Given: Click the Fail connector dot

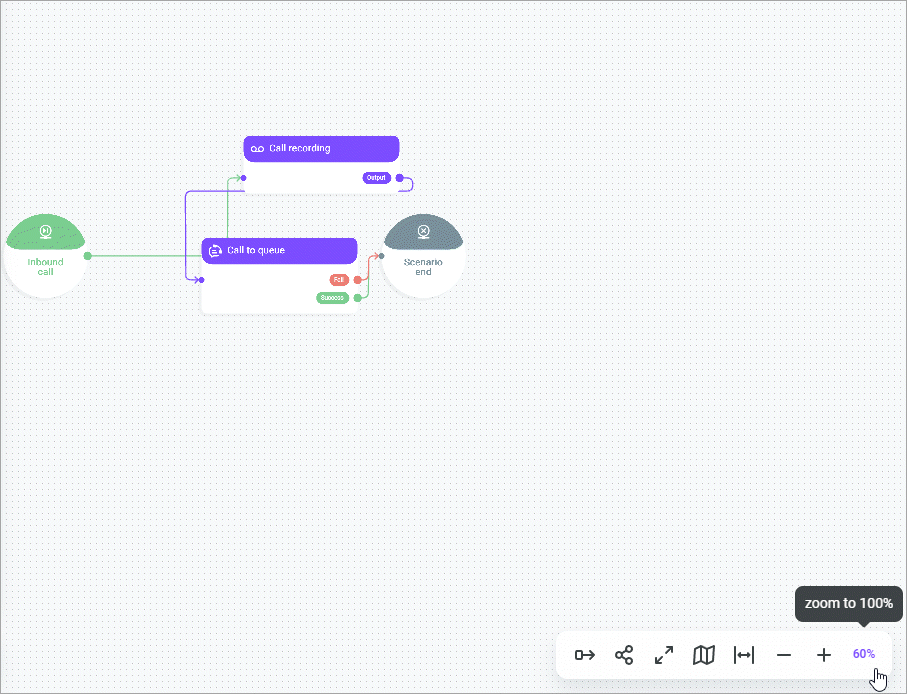Looking at the screenshot, I should pyautogui.click(x=357, y=280).
